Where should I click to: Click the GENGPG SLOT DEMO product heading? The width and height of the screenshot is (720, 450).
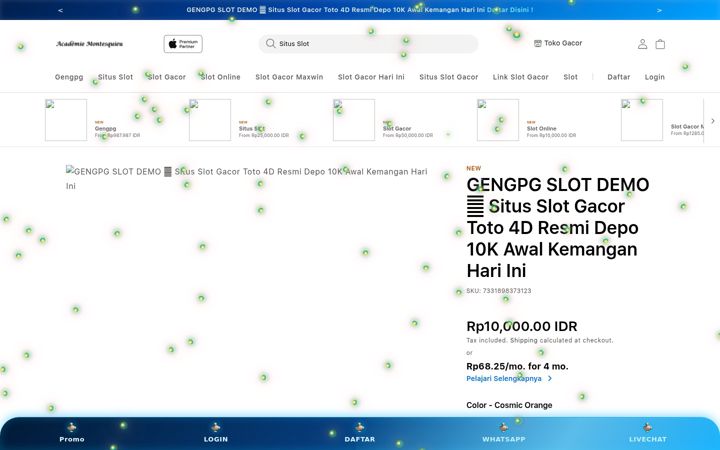(558, 228)
